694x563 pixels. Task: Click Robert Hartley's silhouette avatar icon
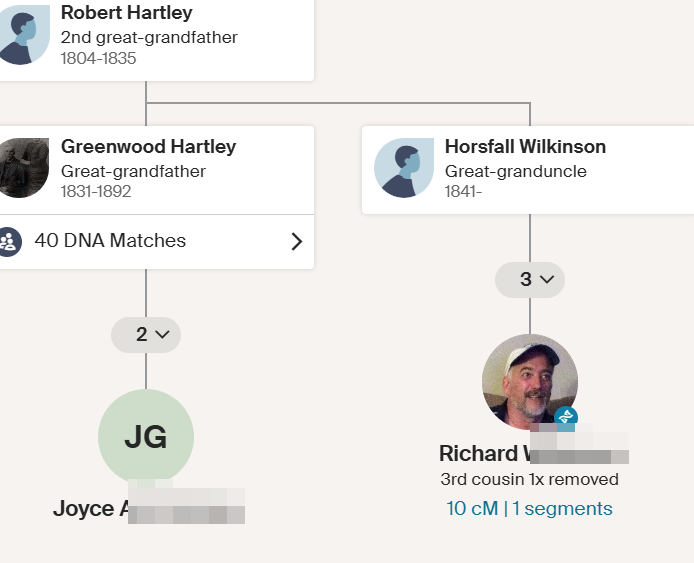tap(24, 35)
